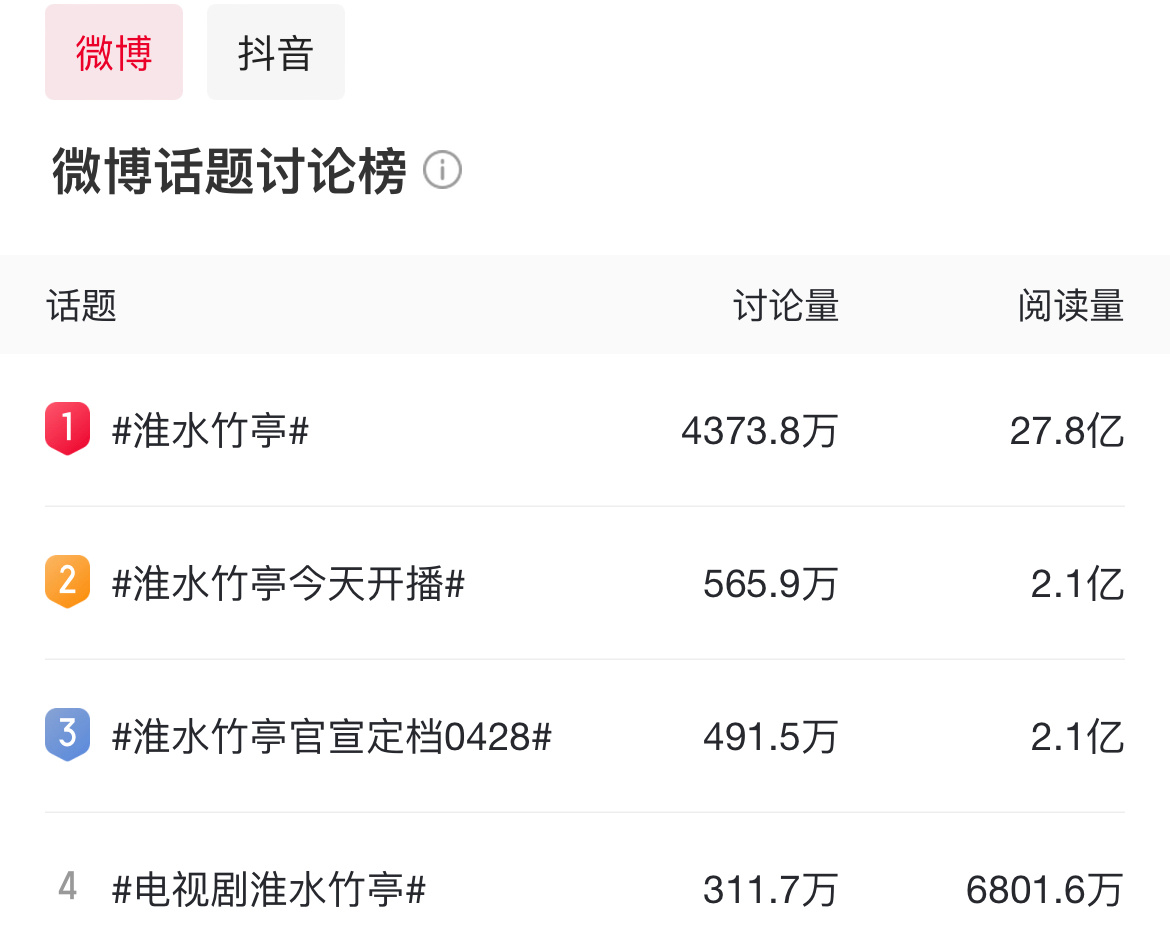The image size is (1170, 936).
Task: Sort by 阅读量 column header
Action: pyautogui.click(x=1071, y=306)
